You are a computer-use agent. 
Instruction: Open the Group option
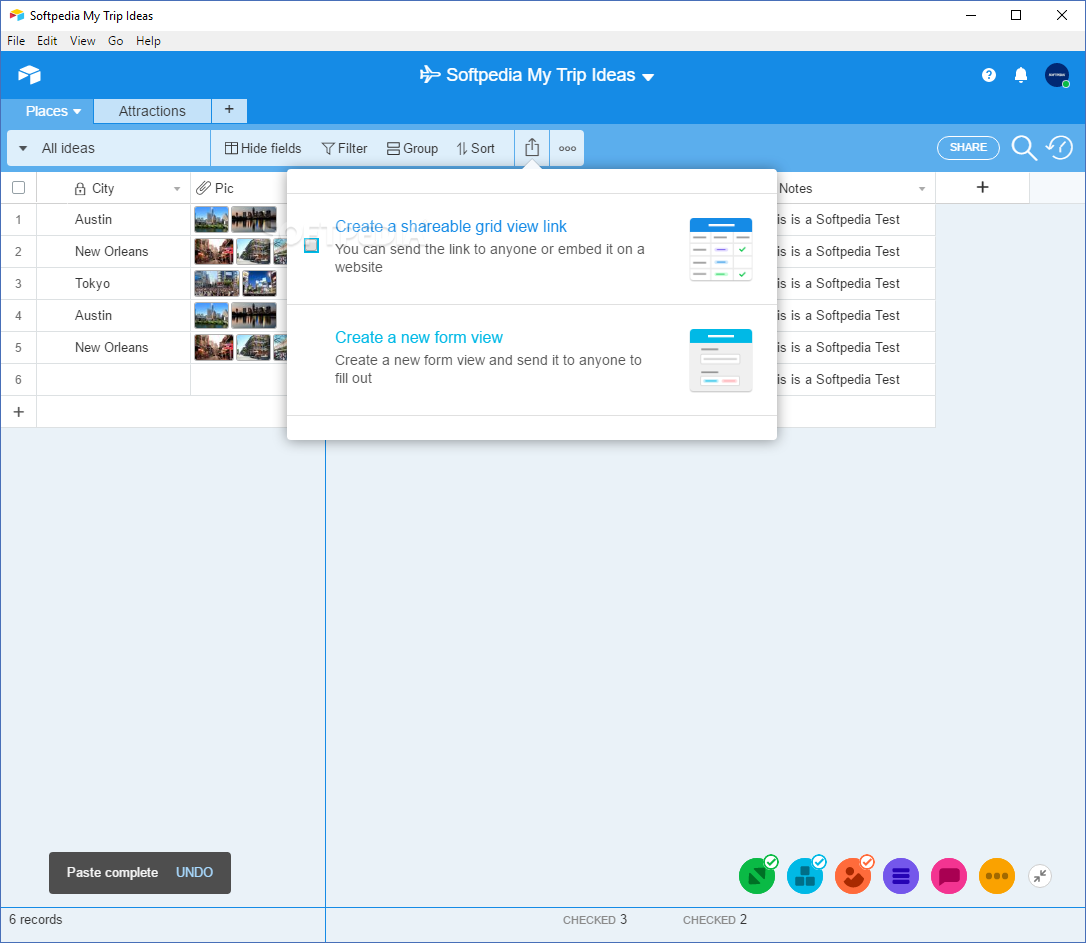point(412,148)
